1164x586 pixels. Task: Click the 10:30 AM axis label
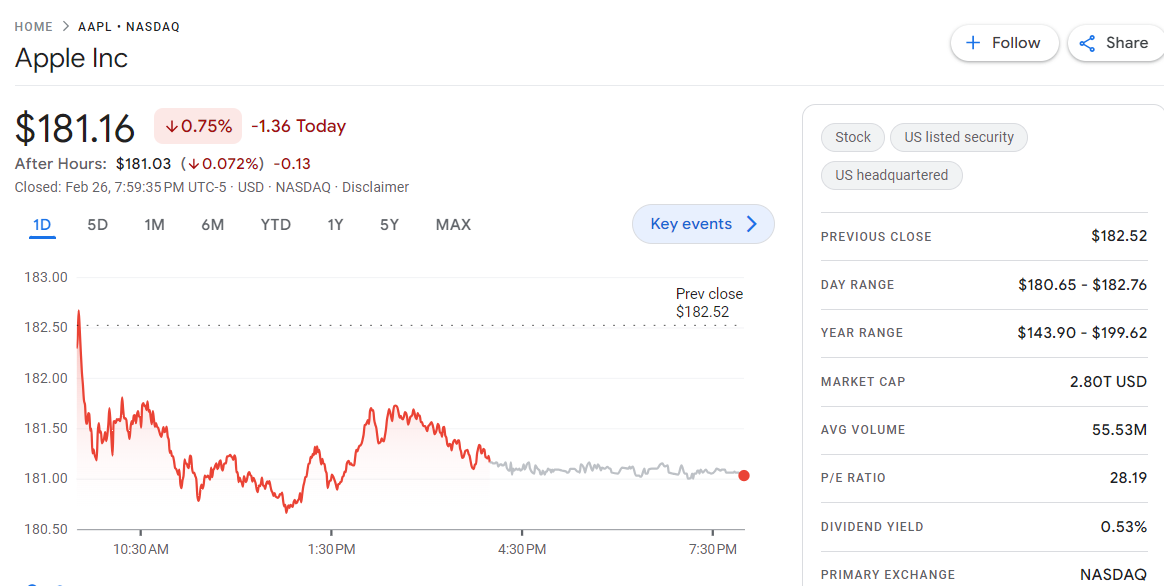[141, 550]
